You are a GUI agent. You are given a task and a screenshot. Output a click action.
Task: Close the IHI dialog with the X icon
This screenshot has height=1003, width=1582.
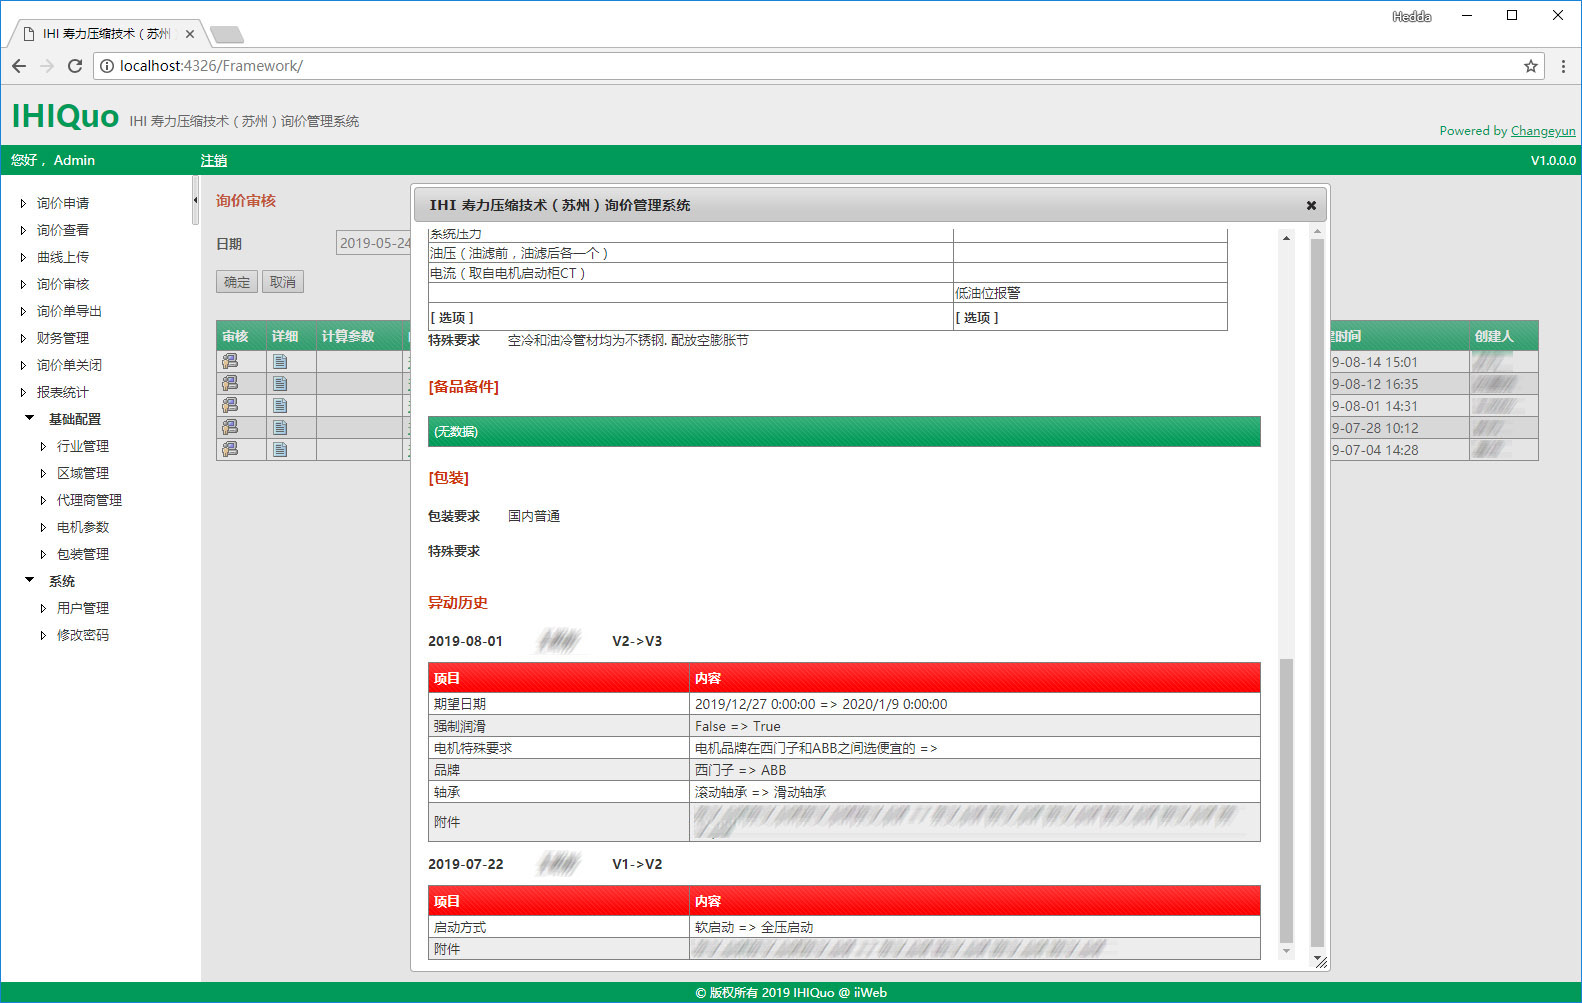click(1311, 205)
